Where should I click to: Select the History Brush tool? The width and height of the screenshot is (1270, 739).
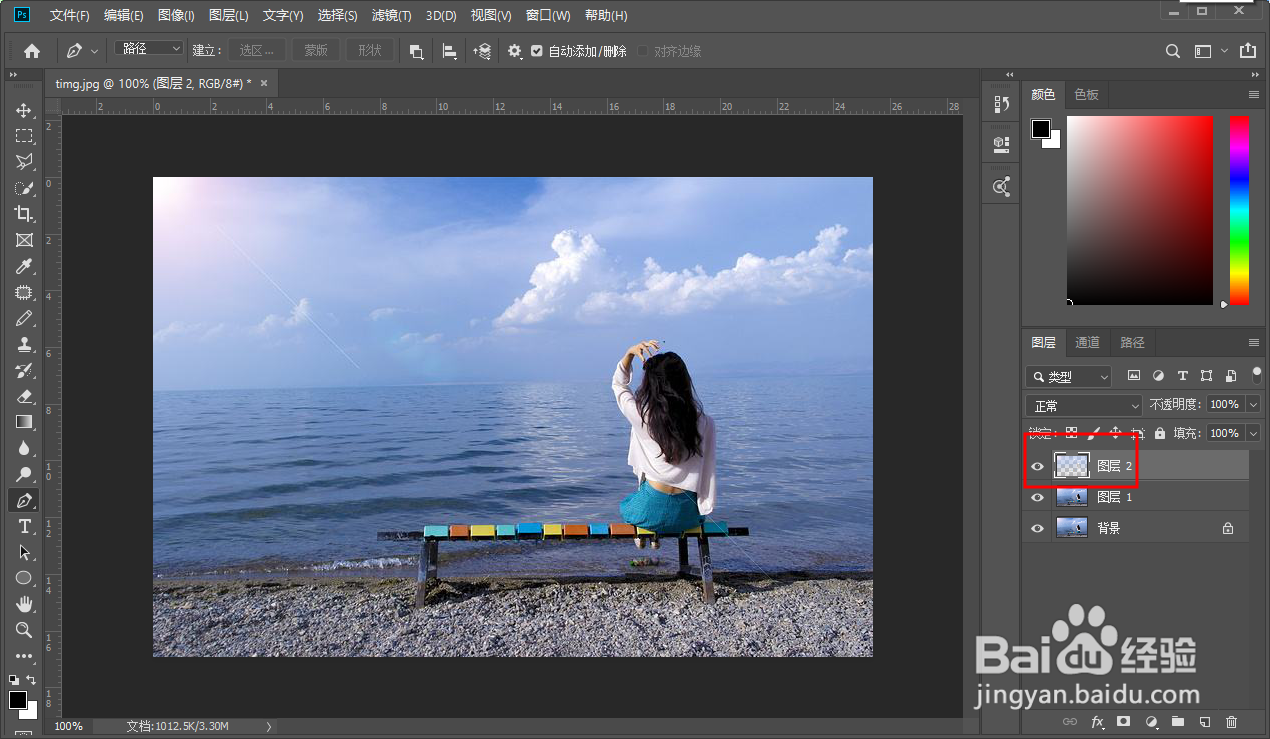click(x=24, y=370)
